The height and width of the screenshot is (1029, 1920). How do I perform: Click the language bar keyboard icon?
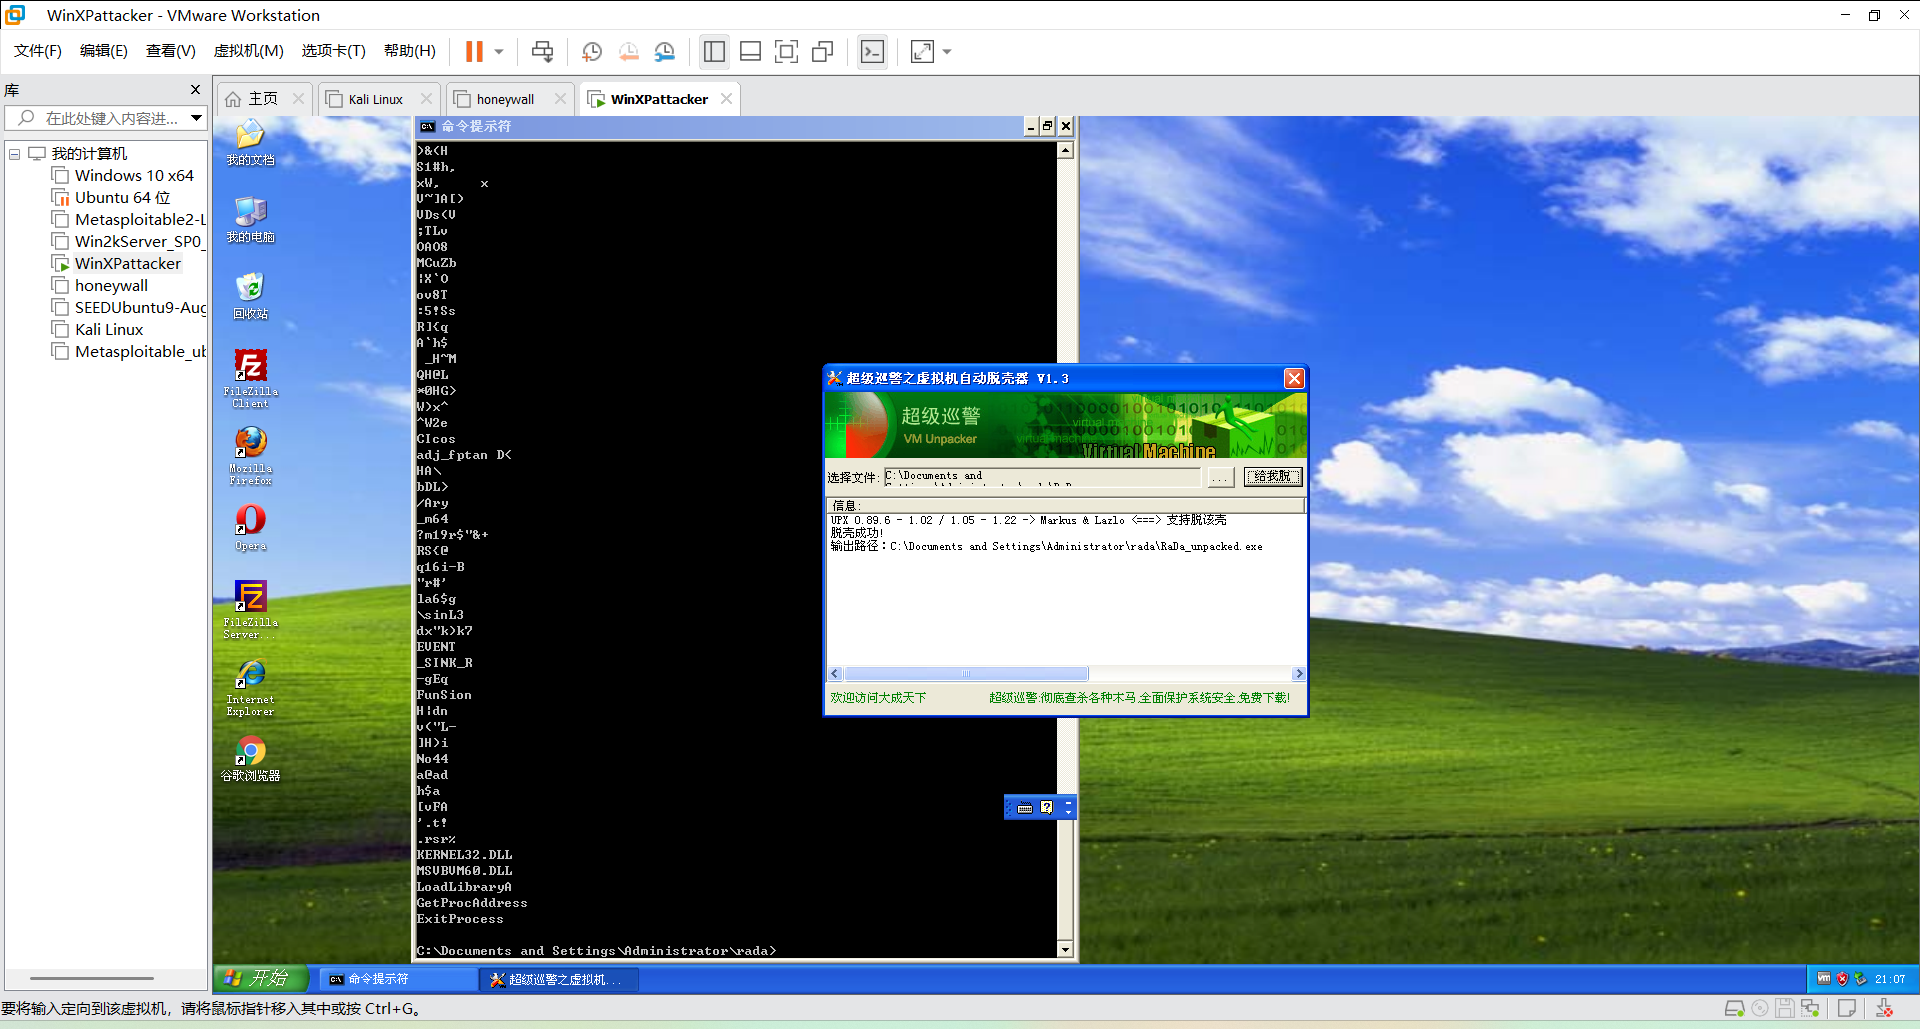click(1025, 808)
